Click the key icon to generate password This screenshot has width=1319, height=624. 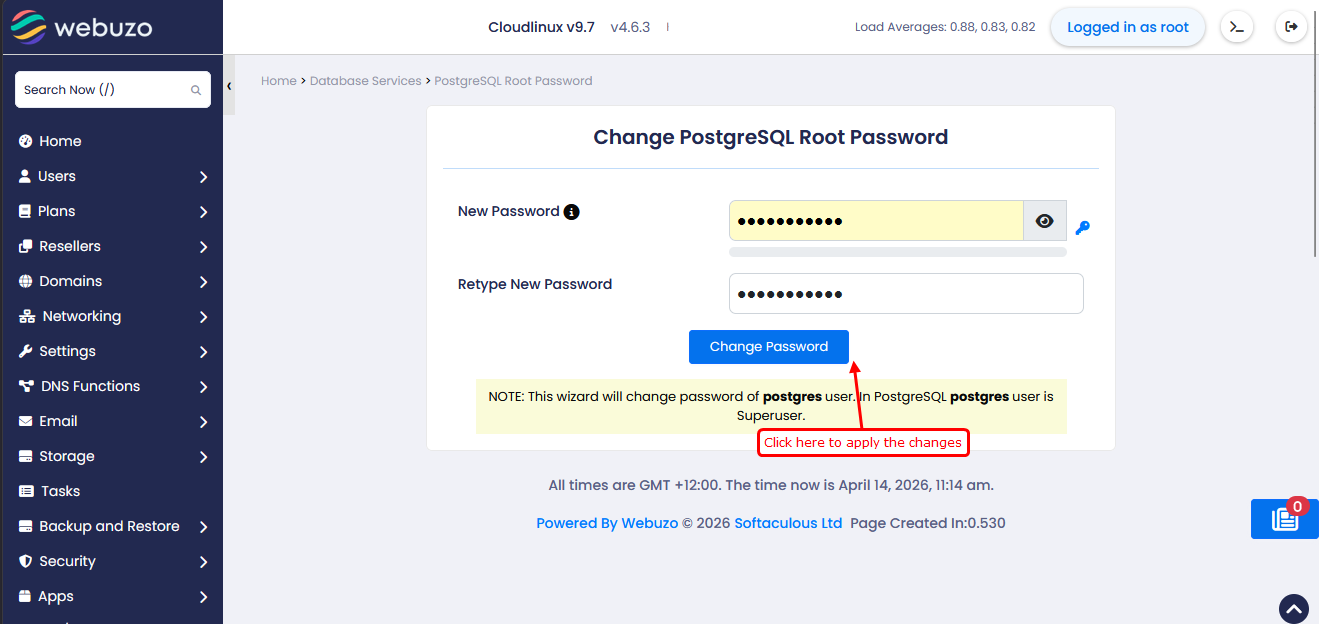click(x=1082, y=228)
